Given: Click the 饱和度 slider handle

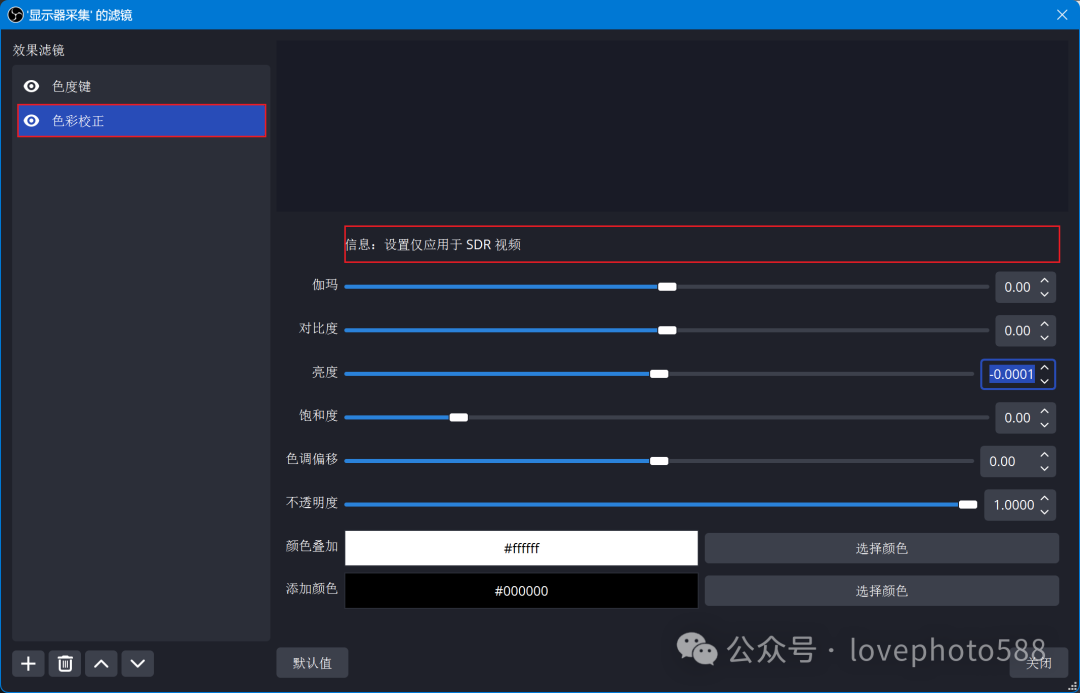Looking at the screenshot, I should pyautogui.click(x=459, y=417).
